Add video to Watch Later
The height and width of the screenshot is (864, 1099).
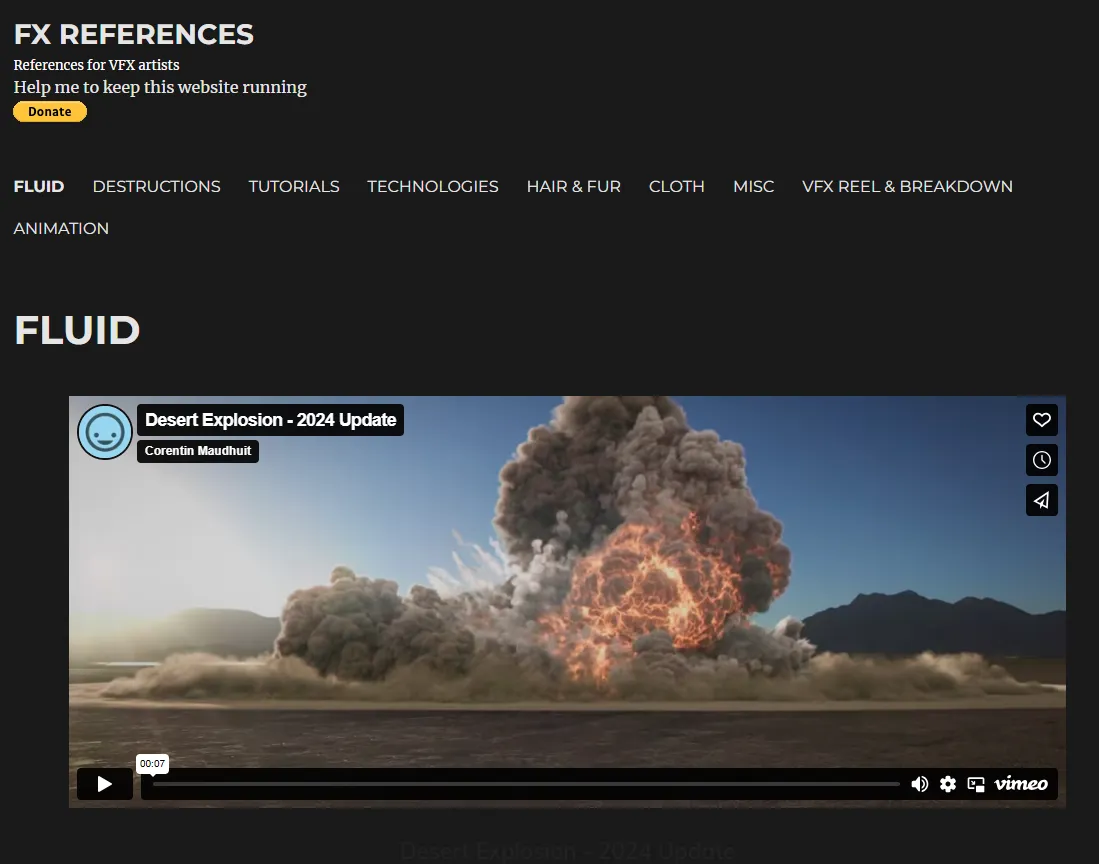[x=1041, y=460]
